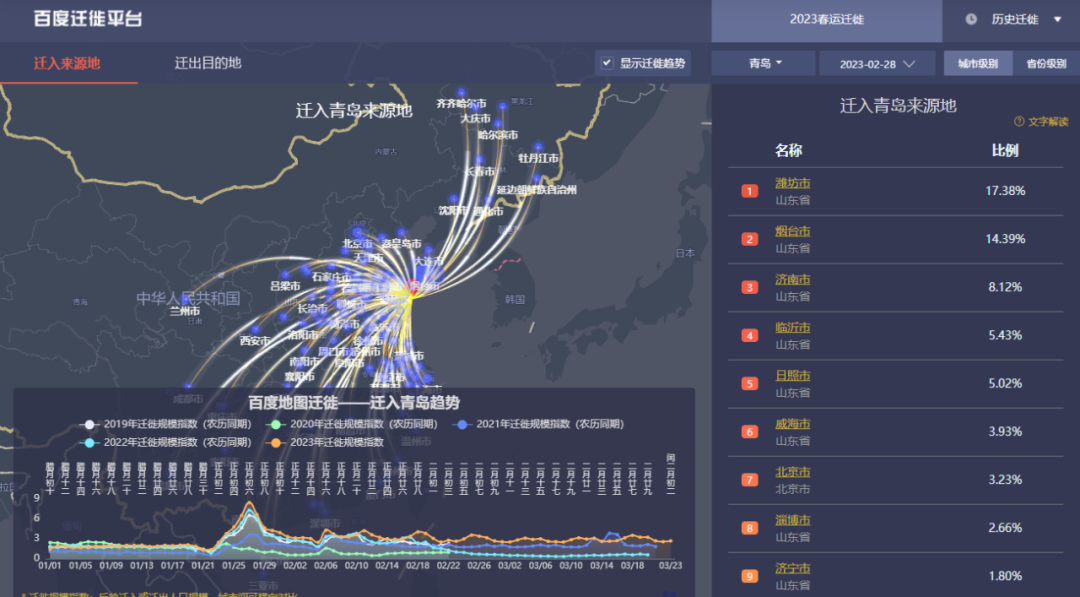This screenshot has width=1080, height=597.
Task: Toggle the 2021年迁徙规模指数 legend series
Action: pyautogui.click(x=539, y=424)
